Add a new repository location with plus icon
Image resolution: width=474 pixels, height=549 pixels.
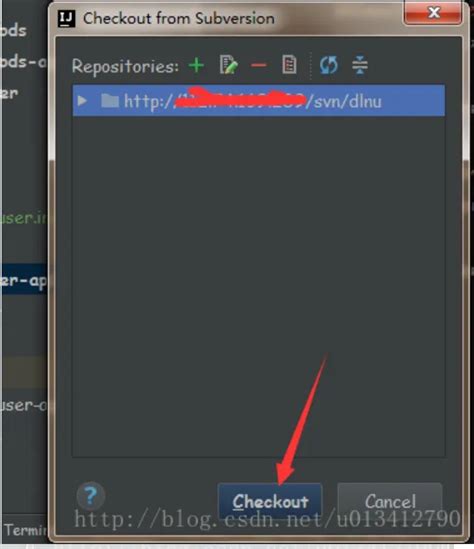[x=196, y=65]
